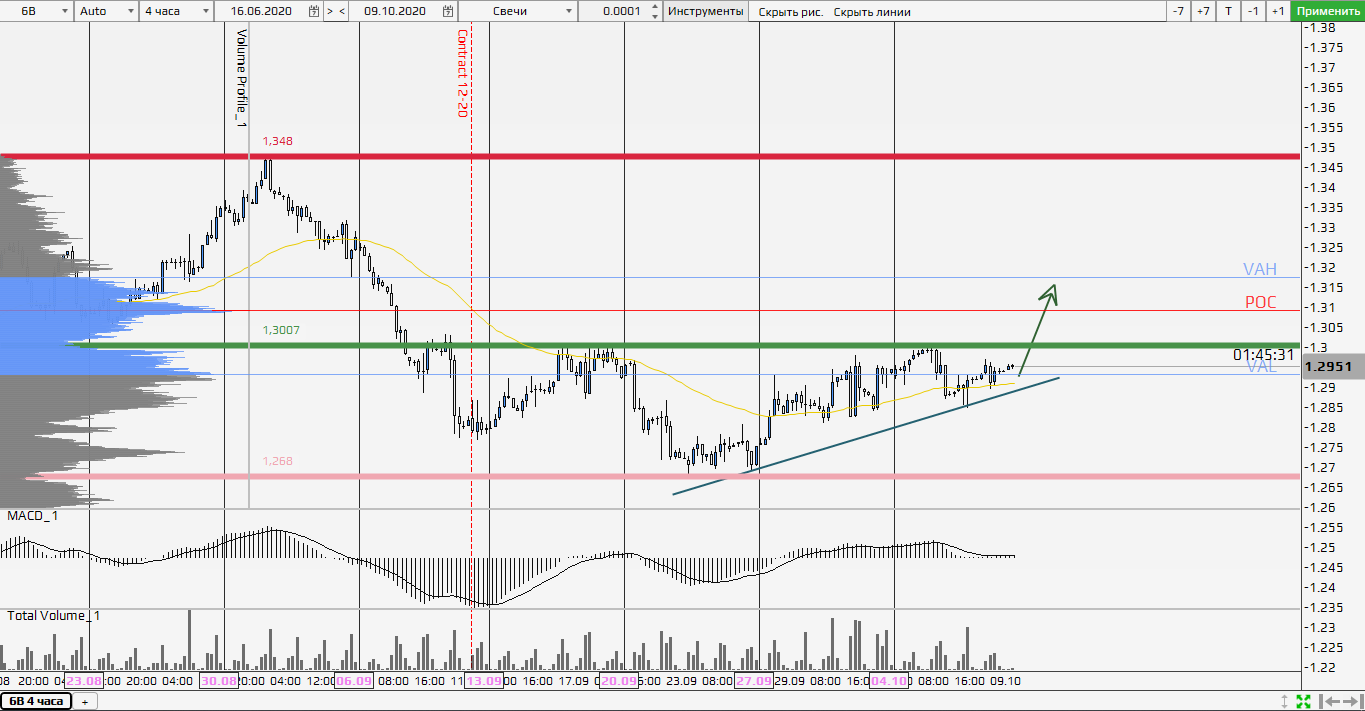Open the start date calendar picker
The height and width of the screenshot is (711, 1365).
(x=313, y=11)
